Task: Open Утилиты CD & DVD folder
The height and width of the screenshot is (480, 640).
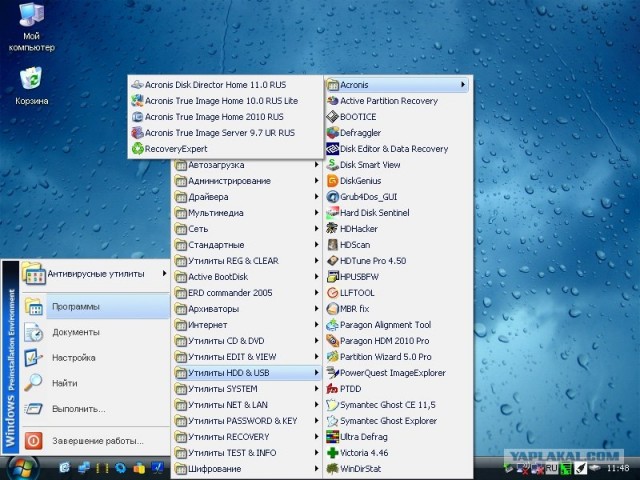Action: click(247, 340)
